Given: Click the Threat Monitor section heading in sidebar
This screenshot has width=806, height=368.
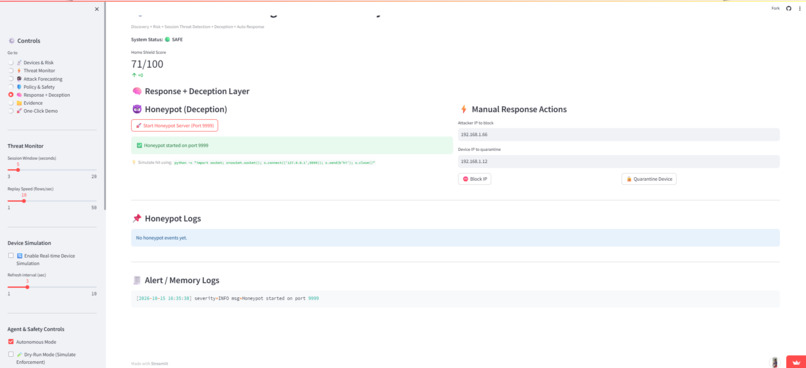Looking at the screenshot, I should tap(25, 146).
